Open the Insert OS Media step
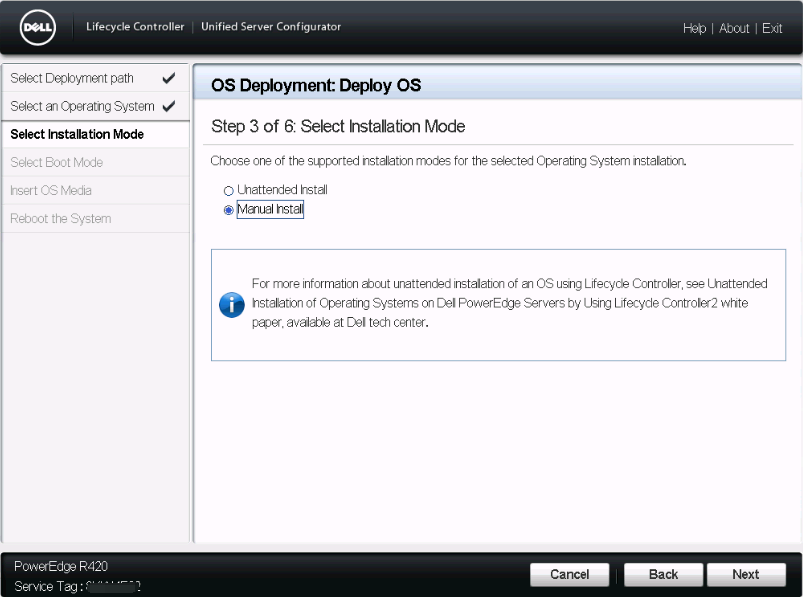This screenshot has height=597, width=803. point(51,190)
